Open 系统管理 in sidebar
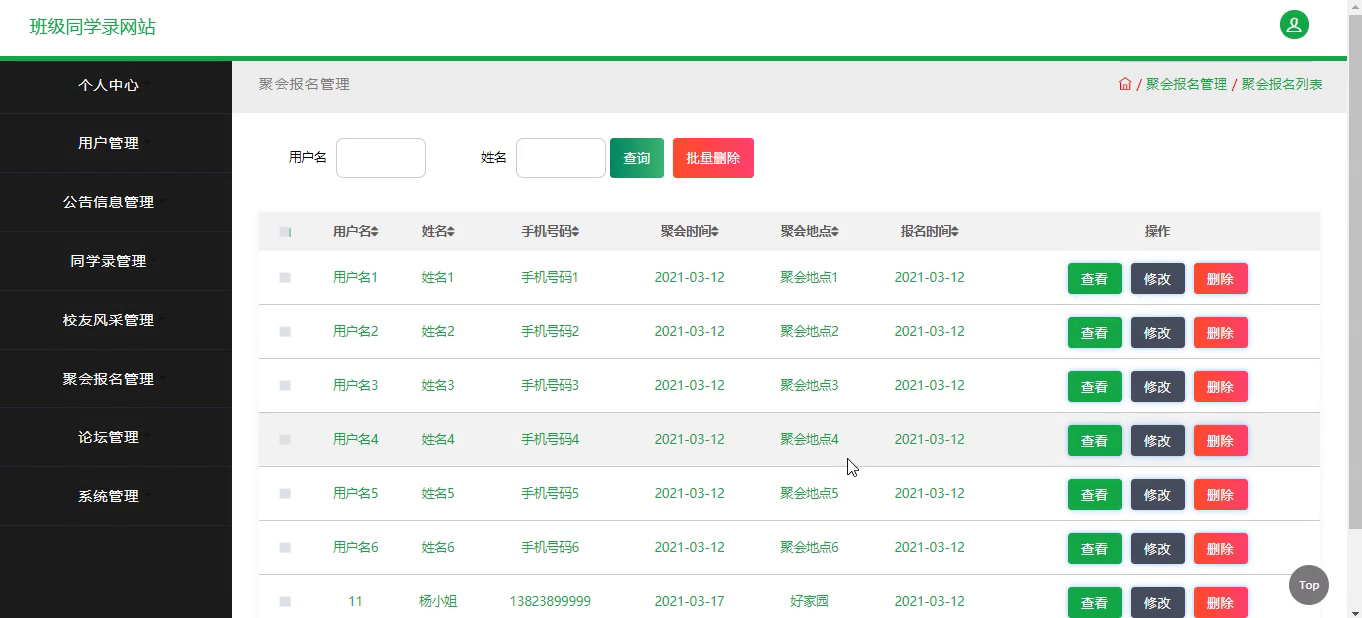The width and height of the screenshot is (1362, 618). pos(108,496)
